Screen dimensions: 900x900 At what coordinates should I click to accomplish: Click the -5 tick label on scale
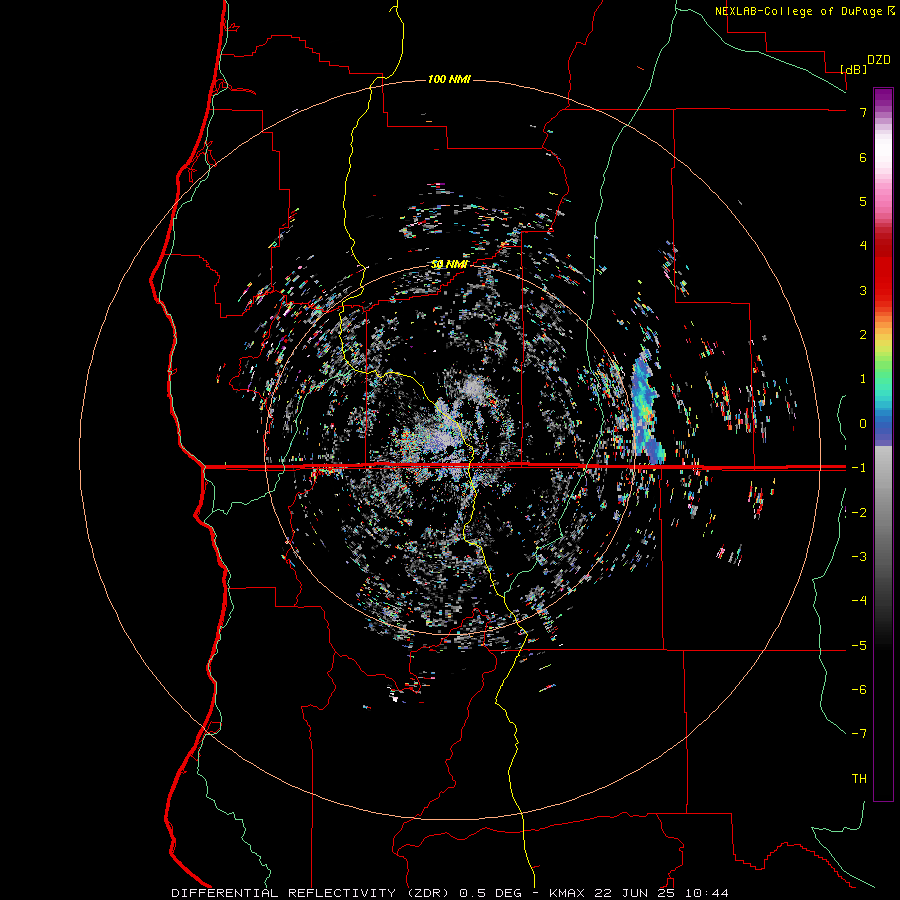point(859,646)
